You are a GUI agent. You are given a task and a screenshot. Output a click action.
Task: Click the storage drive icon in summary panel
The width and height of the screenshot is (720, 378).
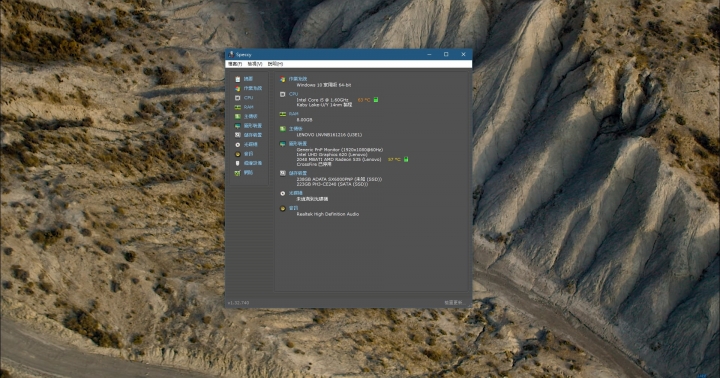tap(282, 173)
